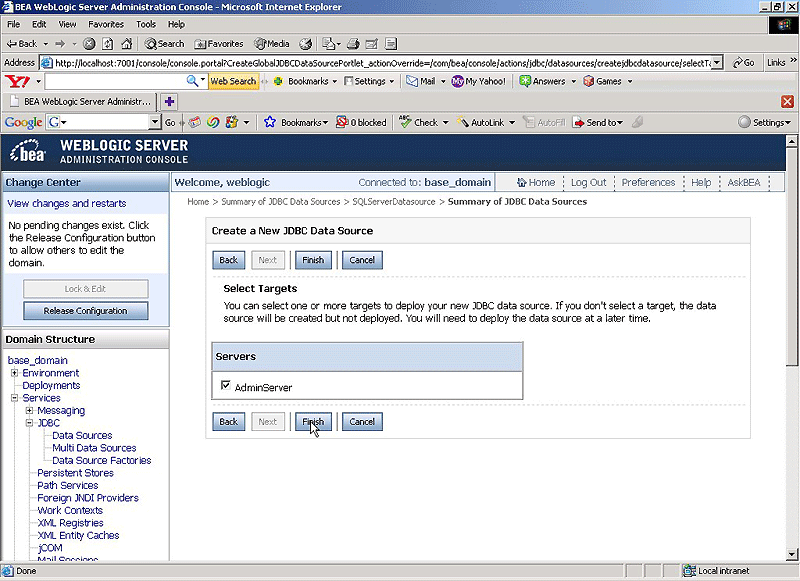Viewport: 800px width, 581px height.
Task: Open the History icon in IE toolbar
Action: (x=306, y=44)
